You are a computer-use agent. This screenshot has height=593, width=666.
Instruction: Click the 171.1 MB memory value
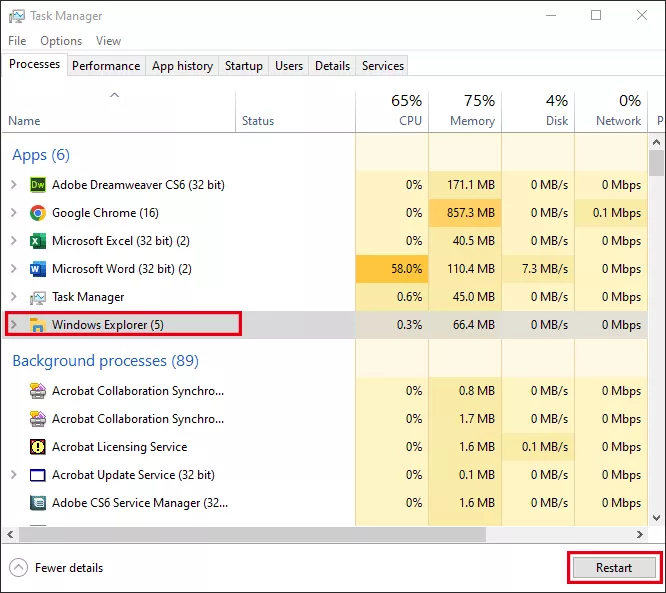tap(471, 185)
